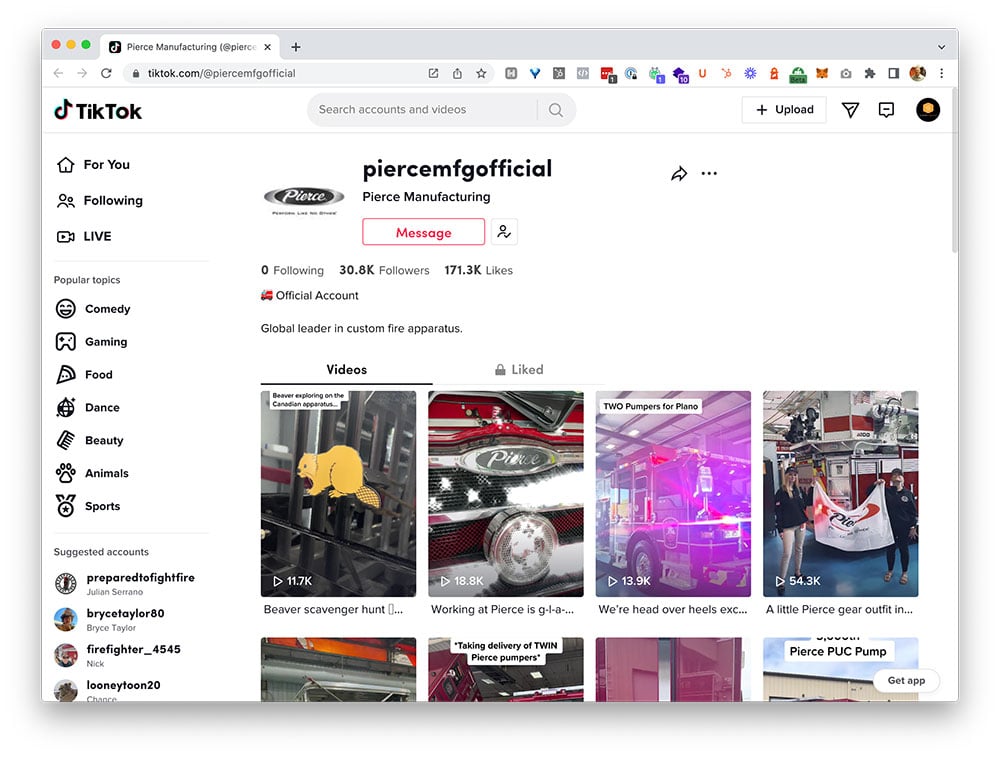Expand the tab search chevron

[941, 47]
